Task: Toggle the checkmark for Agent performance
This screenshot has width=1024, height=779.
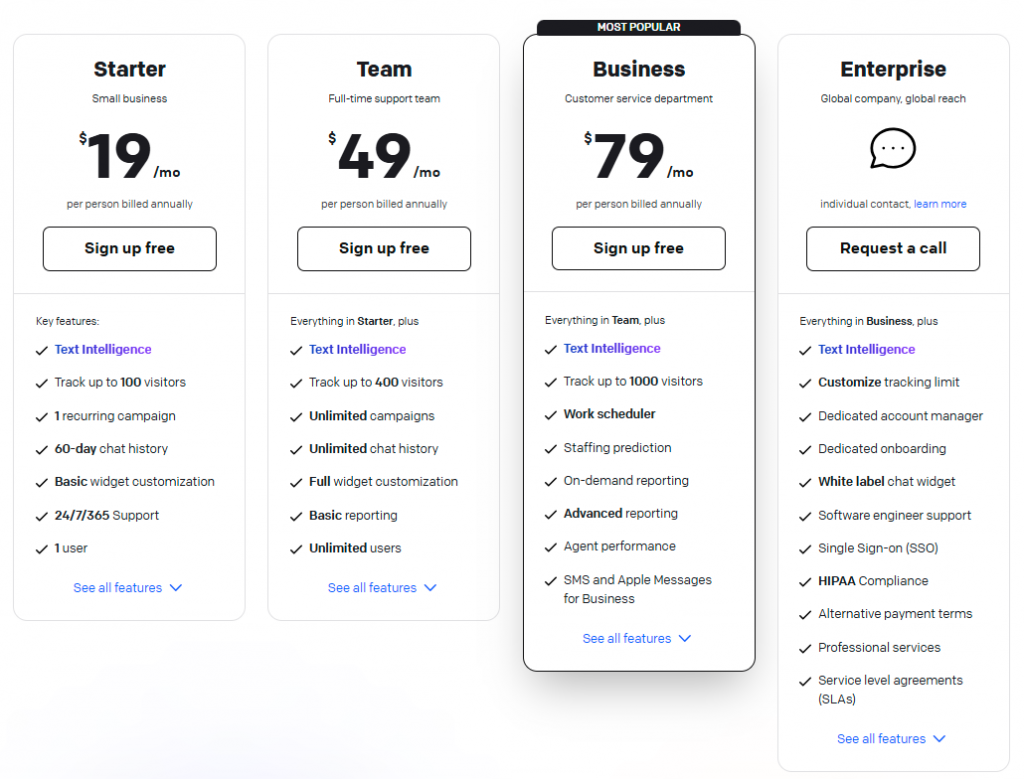Action: pos(550,547)
